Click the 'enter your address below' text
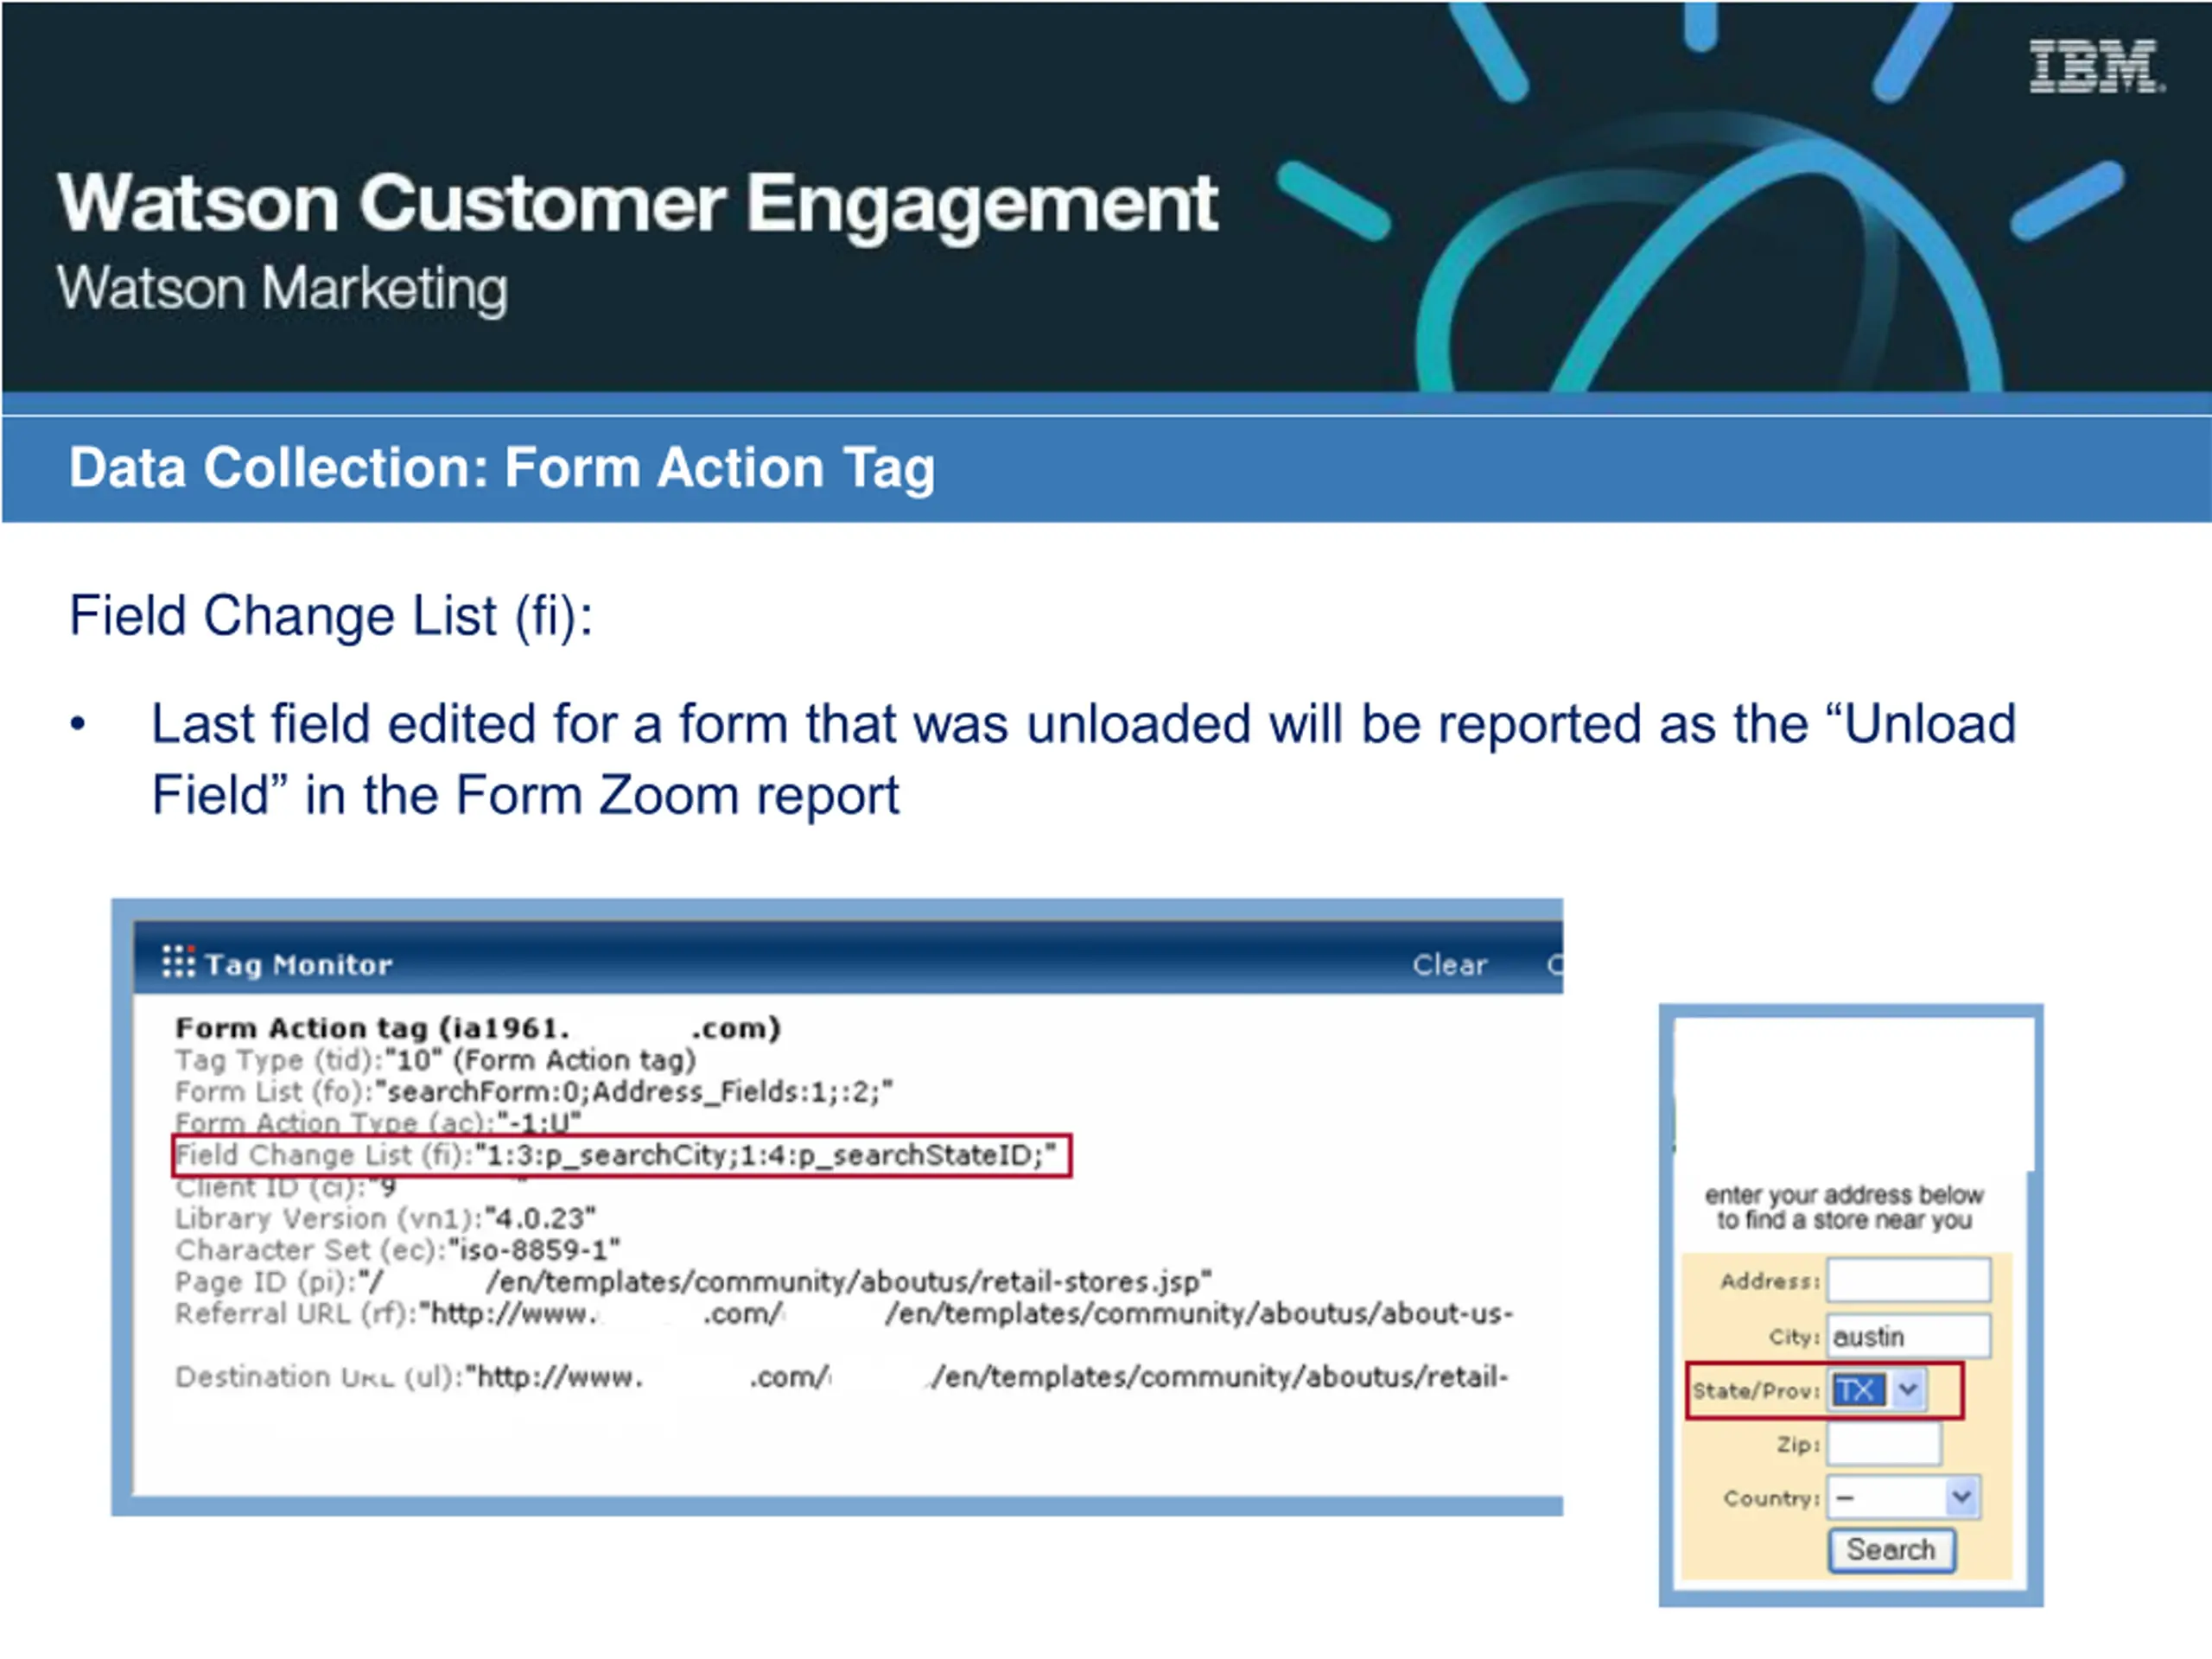Viewport: 2212px width, 1659px height. click(1844, 1195)
